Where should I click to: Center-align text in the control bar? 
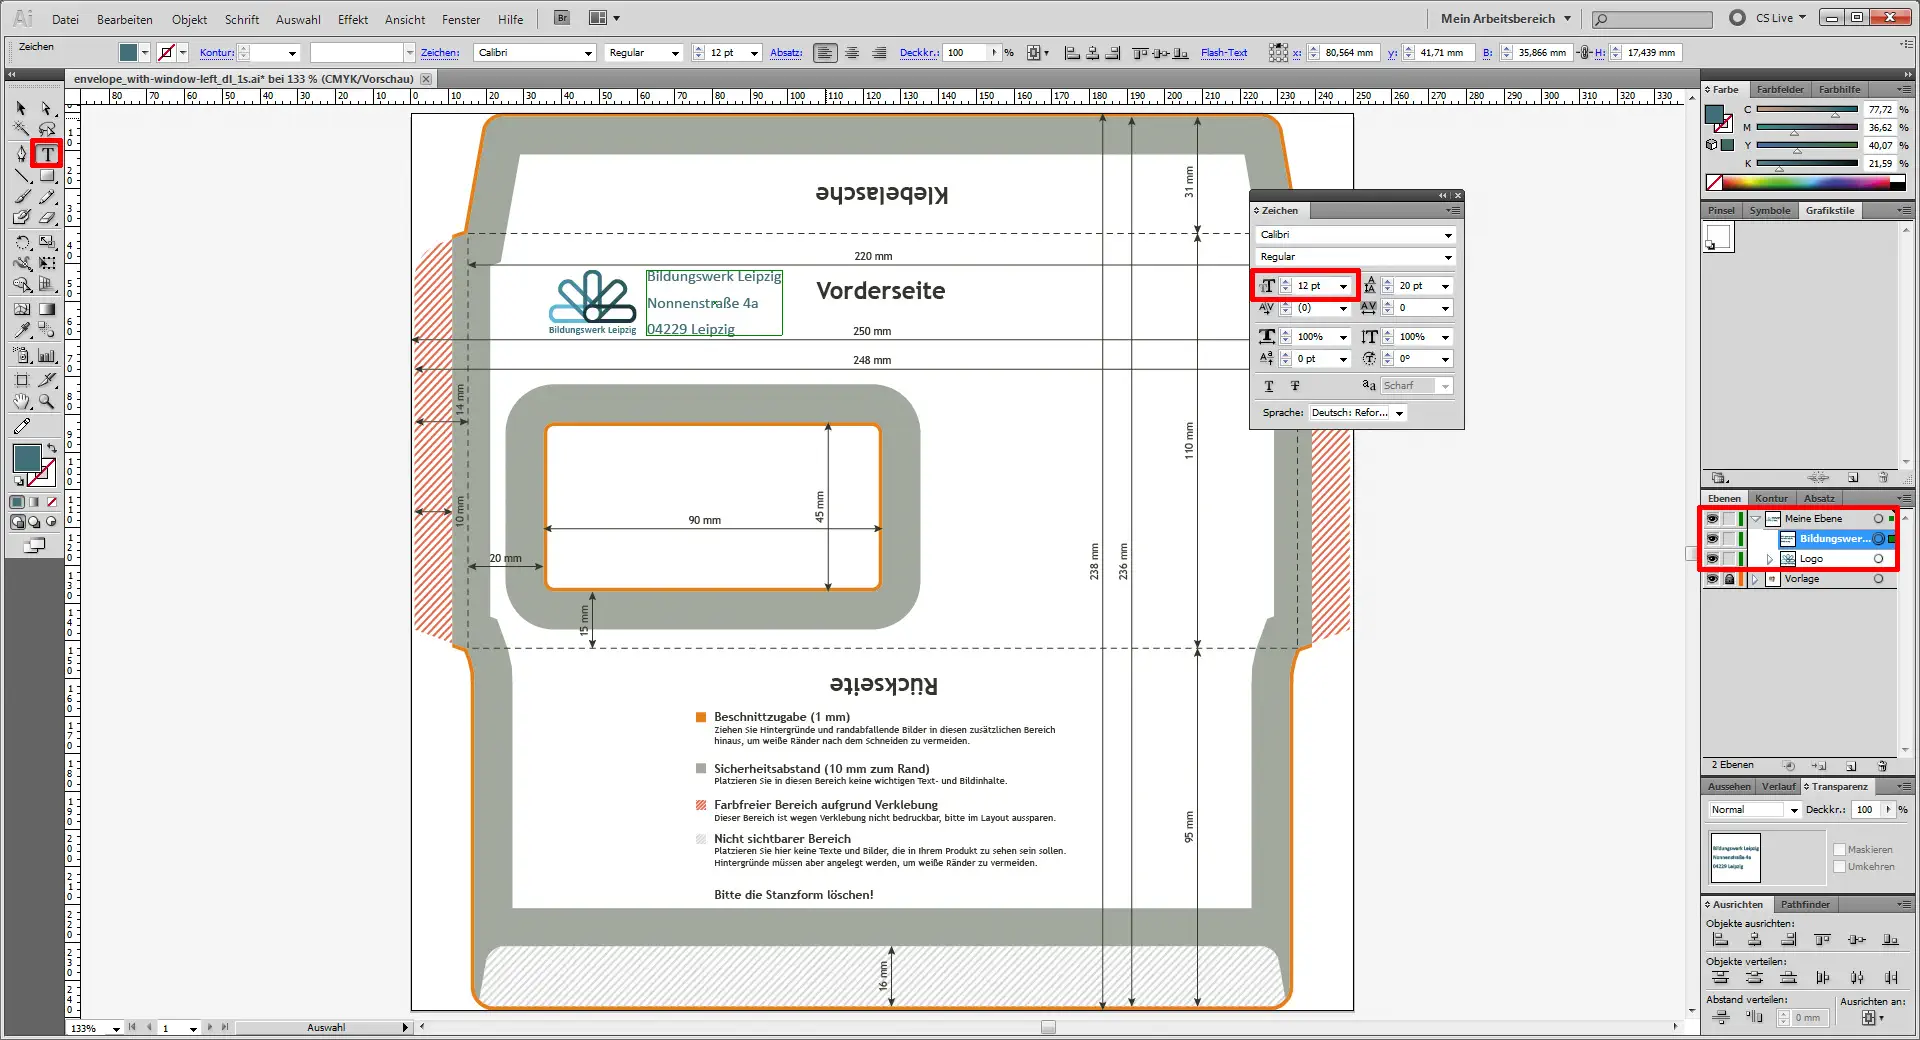click(x=852, y=53)
